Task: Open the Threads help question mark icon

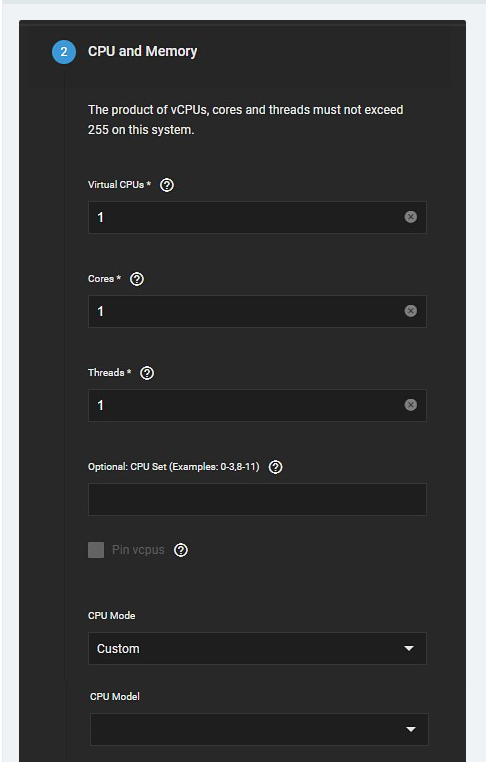Action: click(147, 373)
